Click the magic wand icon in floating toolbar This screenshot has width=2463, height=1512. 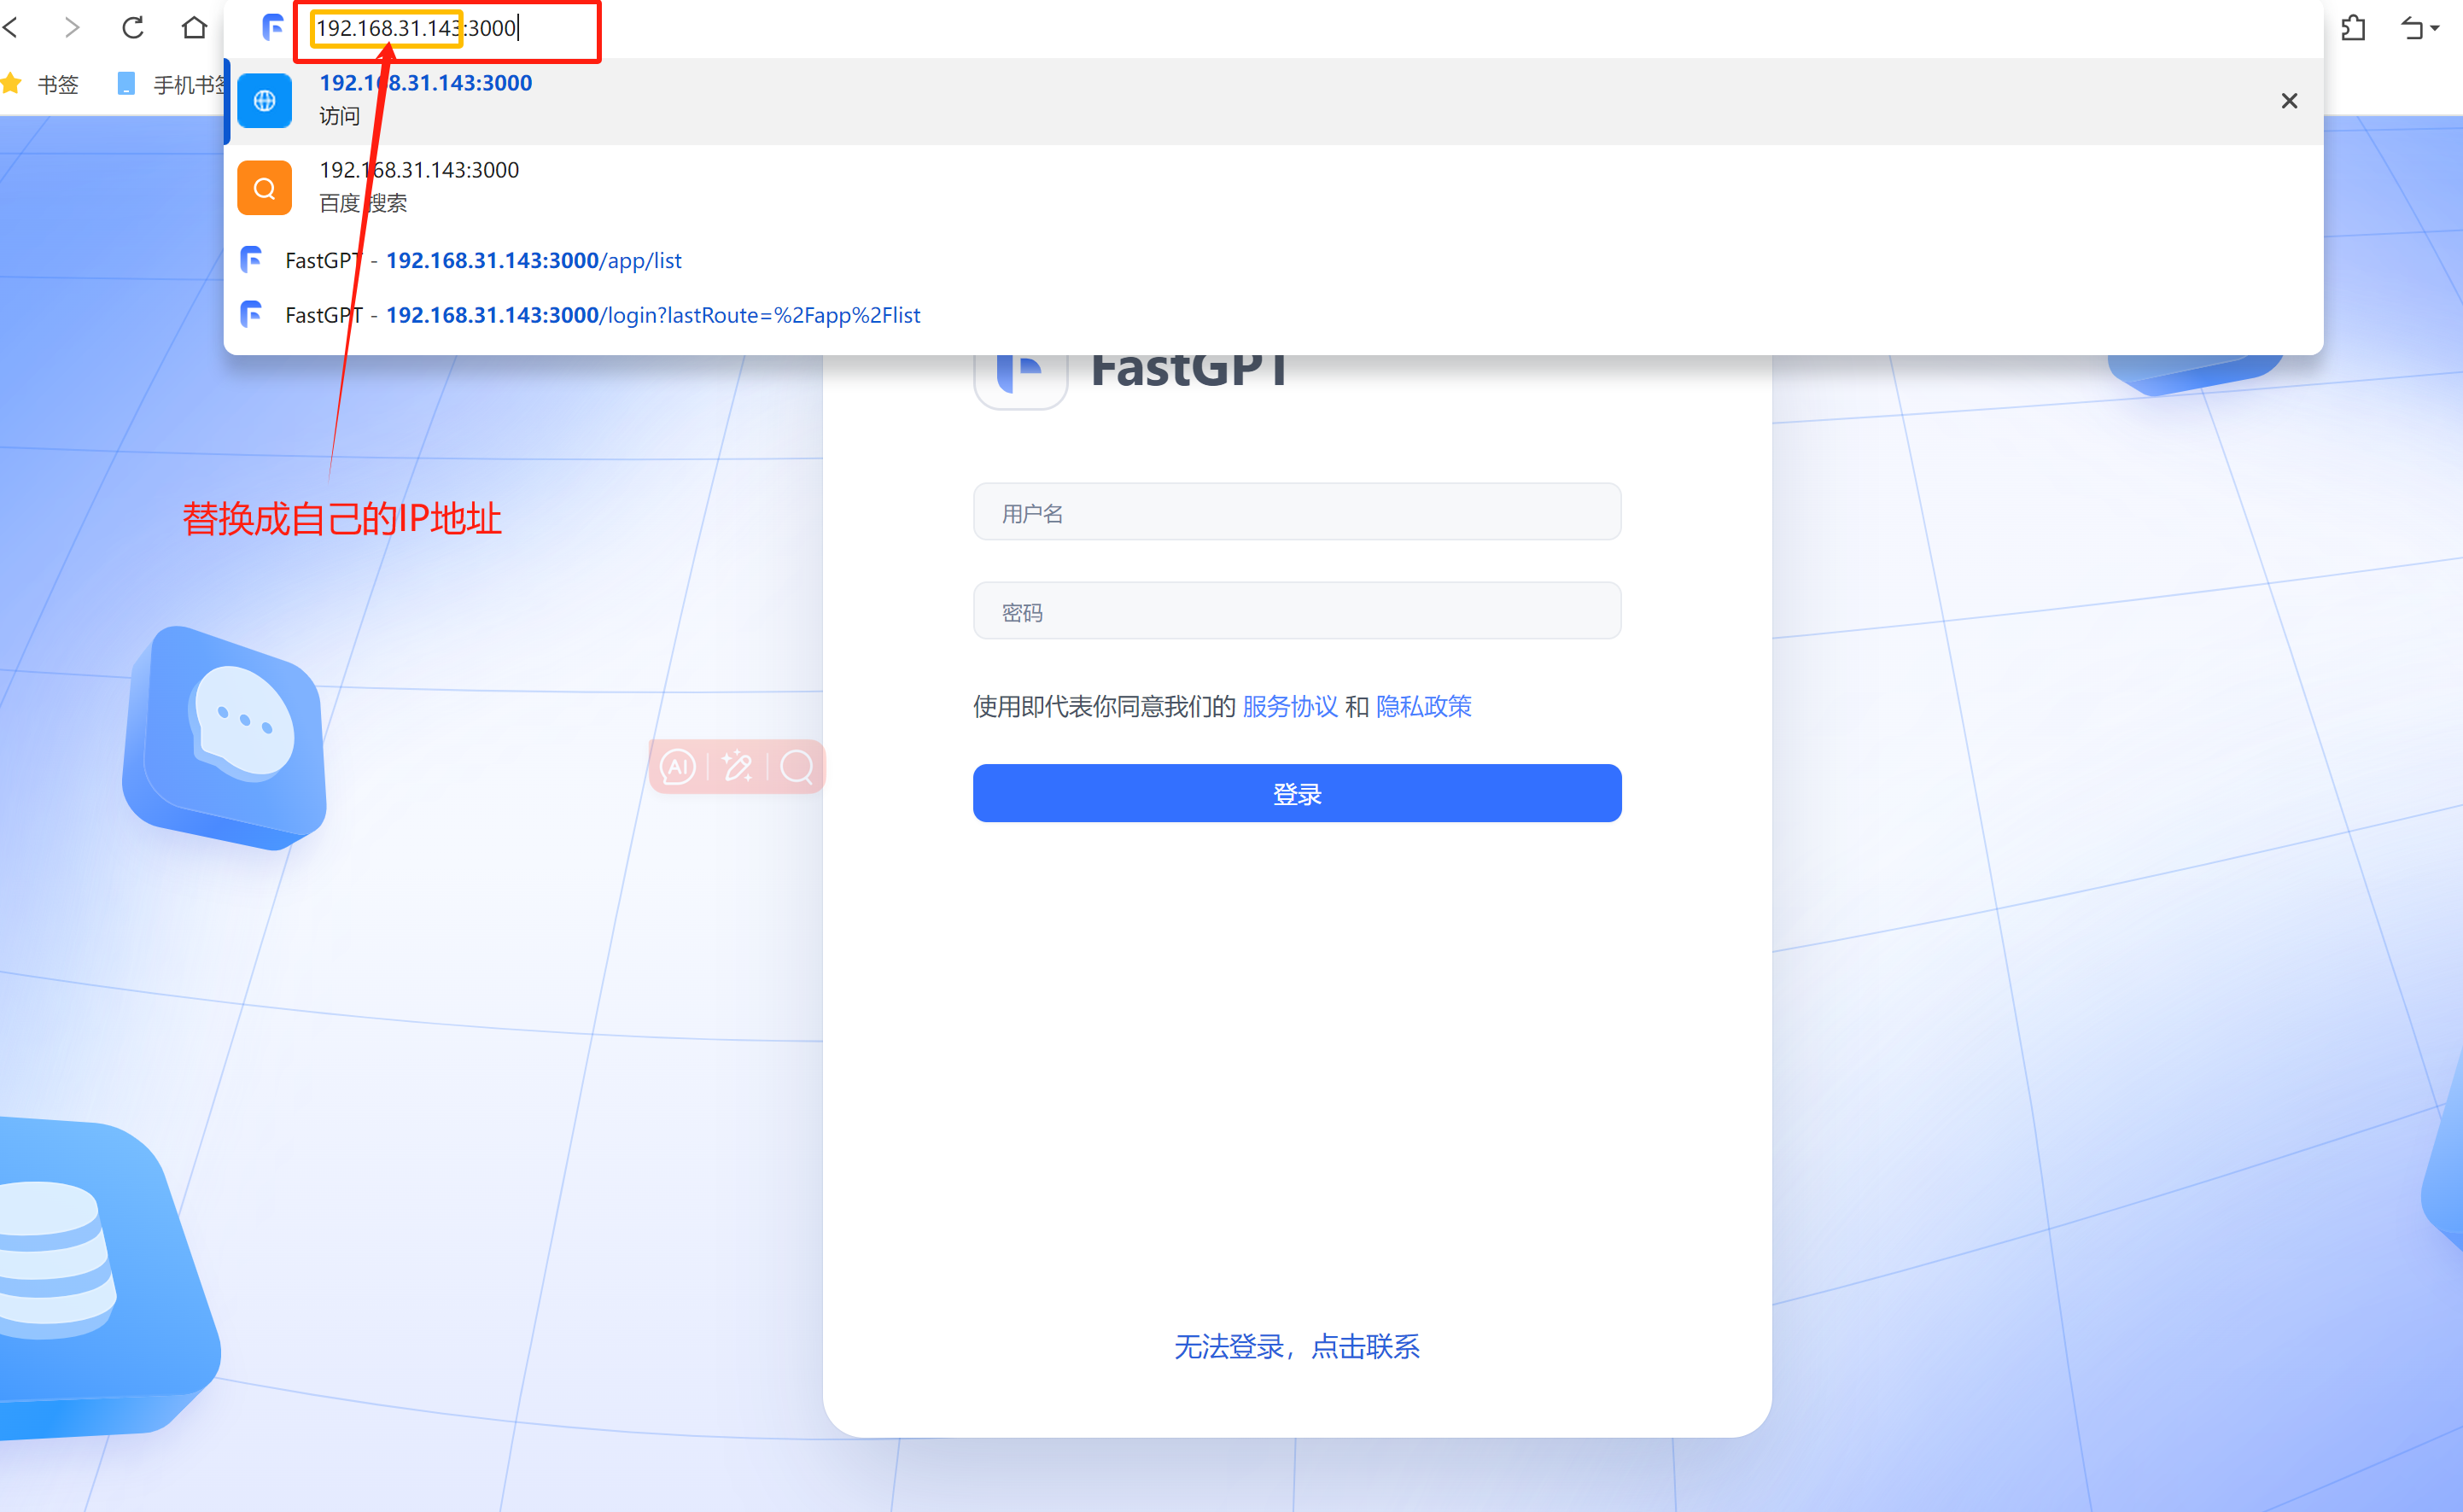click(x=737, y=767)
